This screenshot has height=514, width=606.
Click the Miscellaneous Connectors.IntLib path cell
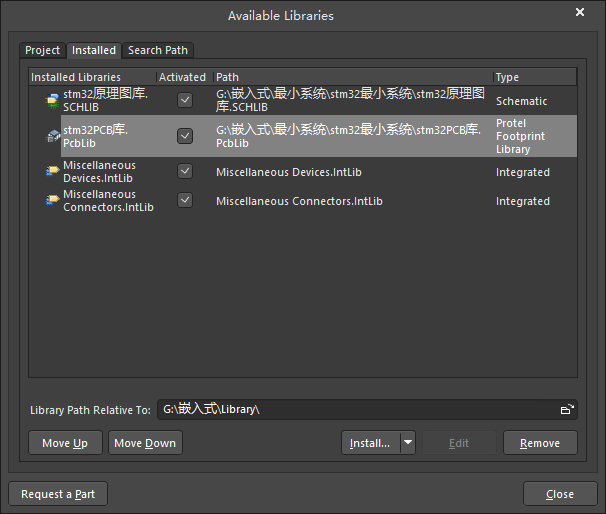299,201
